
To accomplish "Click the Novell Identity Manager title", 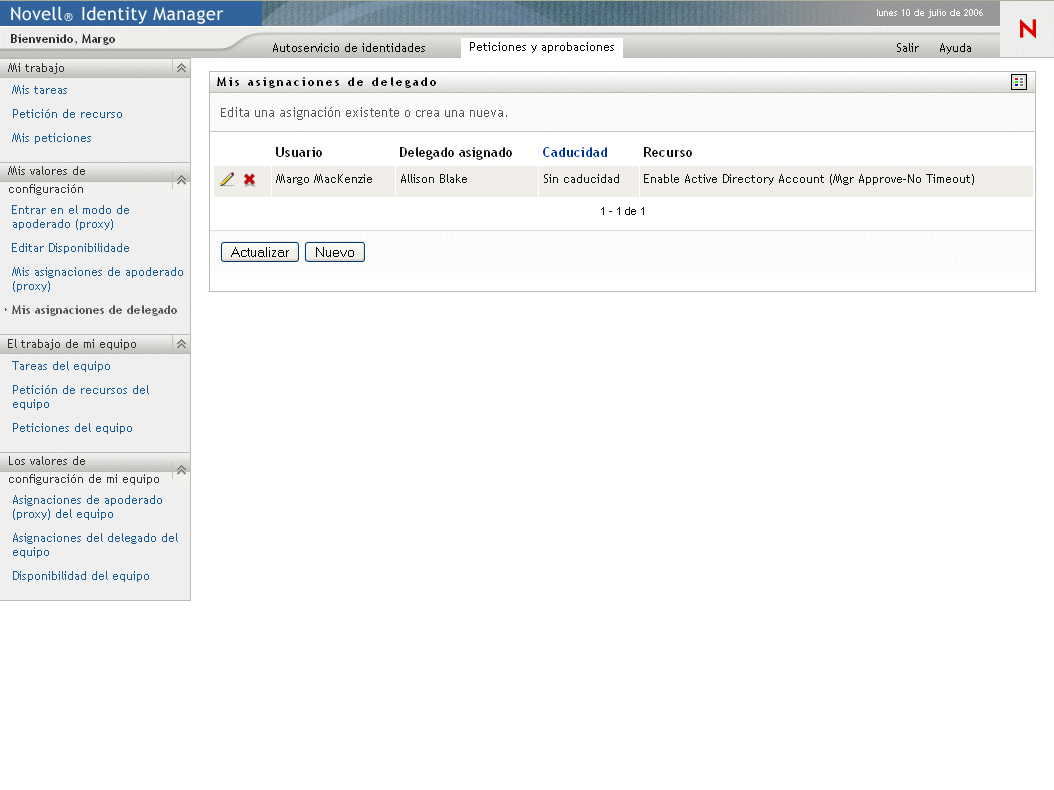I will pyautogui.click(x=116, y=14).
